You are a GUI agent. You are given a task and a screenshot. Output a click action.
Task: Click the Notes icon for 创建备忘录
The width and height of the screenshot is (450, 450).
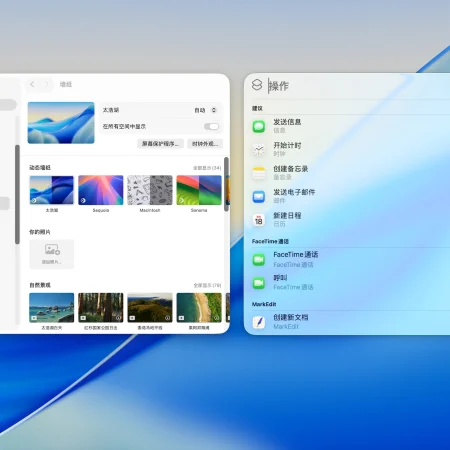pos(259,173)
